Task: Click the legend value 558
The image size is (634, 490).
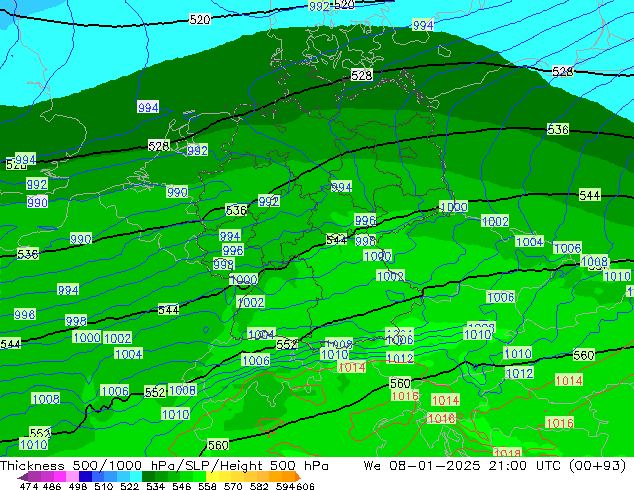Action: [207, 486]
